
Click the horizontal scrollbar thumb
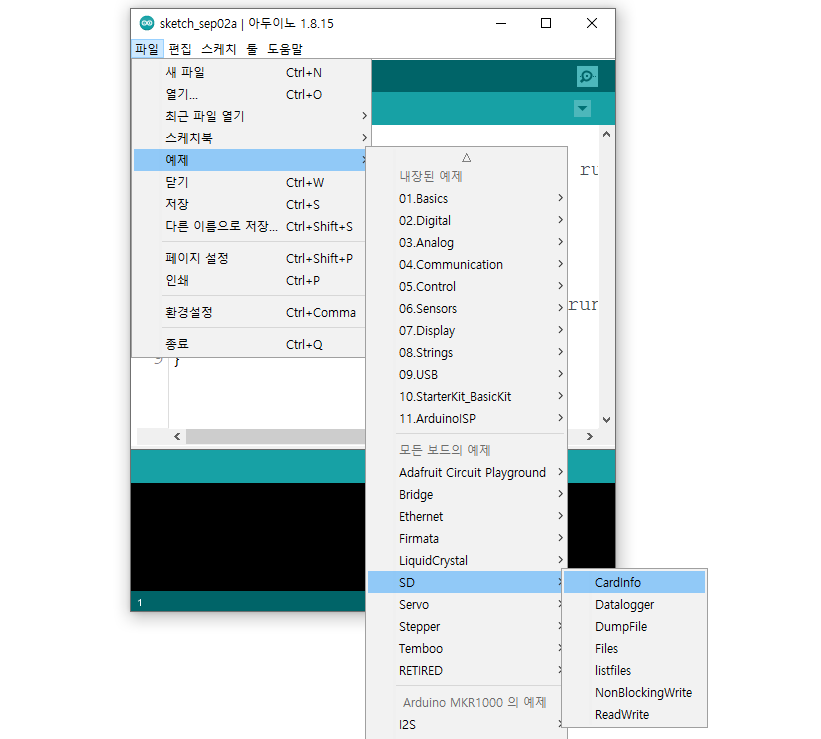click(x=275, y=436)
